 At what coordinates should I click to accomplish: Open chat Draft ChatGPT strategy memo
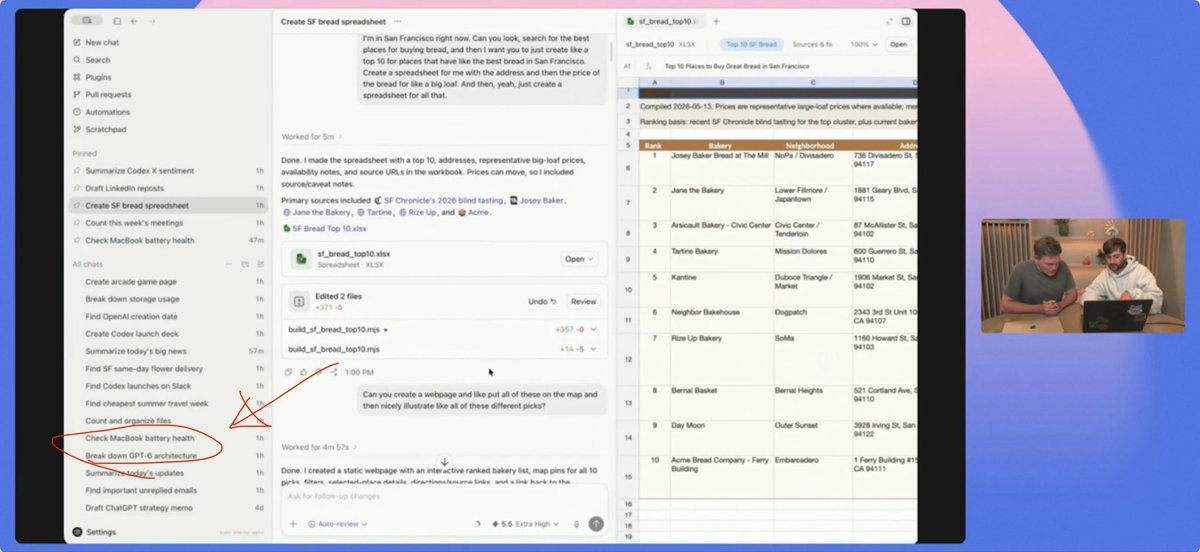169,508
